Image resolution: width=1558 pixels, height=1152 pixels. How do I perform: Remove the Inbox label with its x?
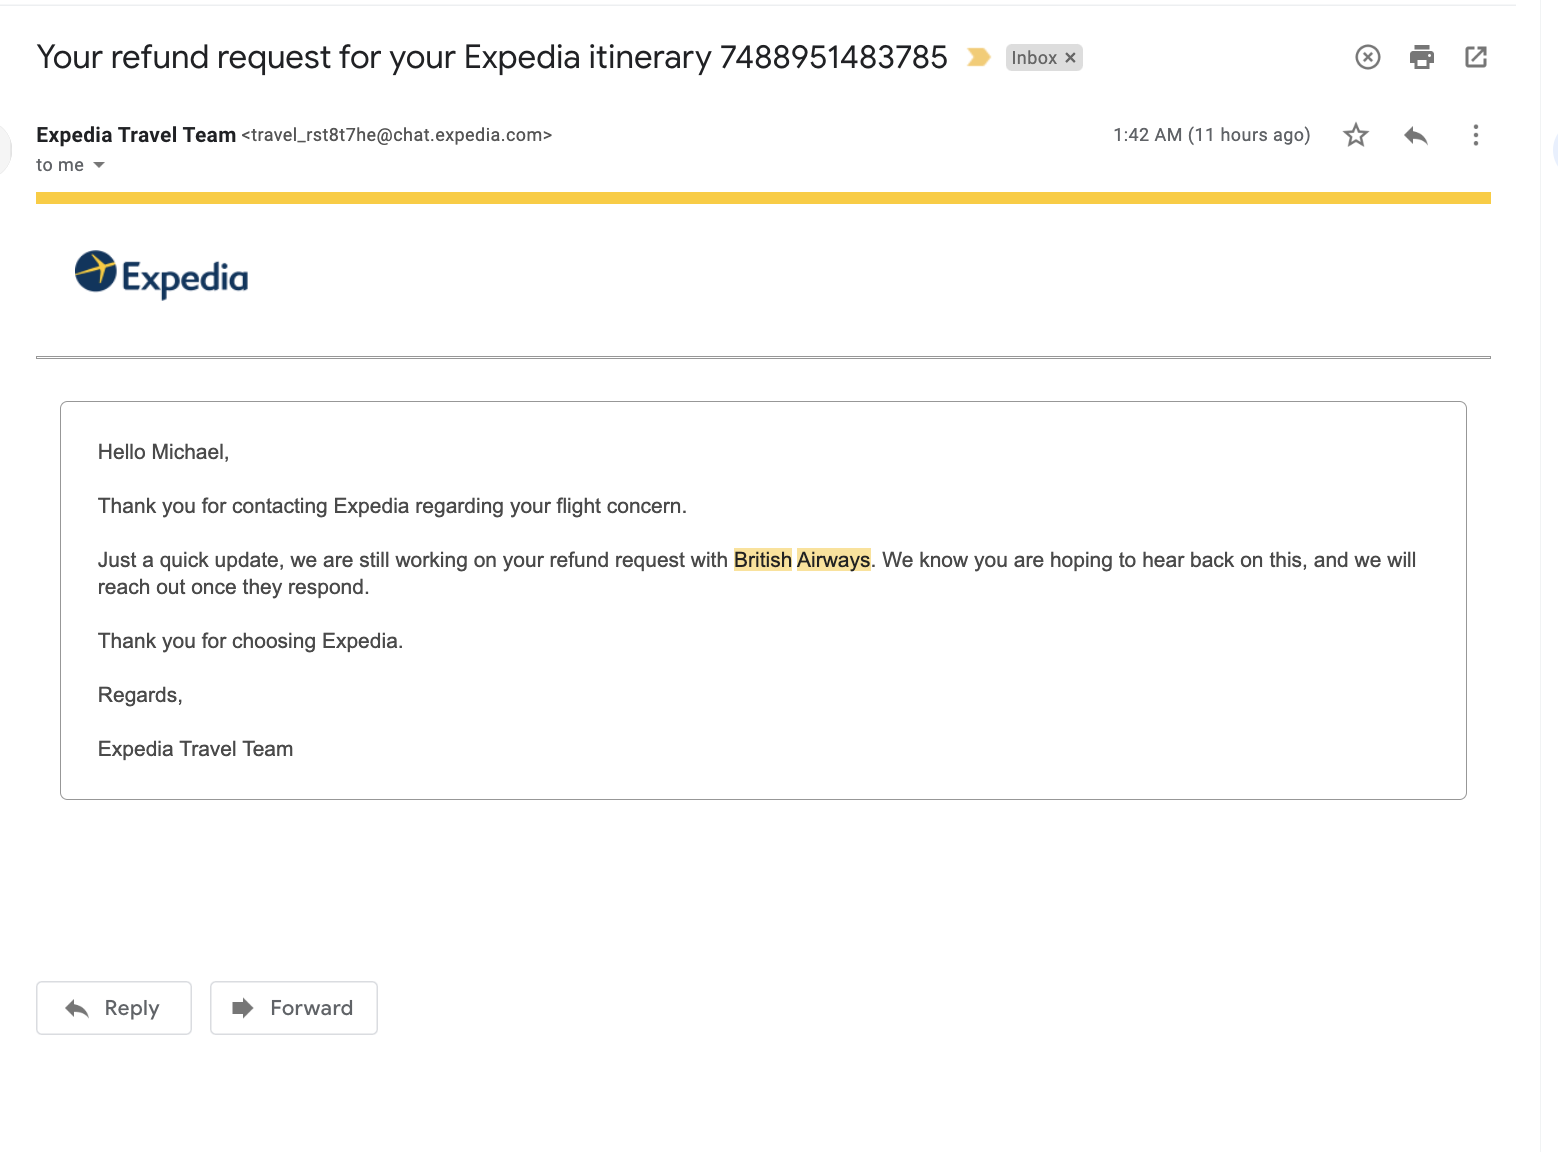click(x=1071, y=57)
